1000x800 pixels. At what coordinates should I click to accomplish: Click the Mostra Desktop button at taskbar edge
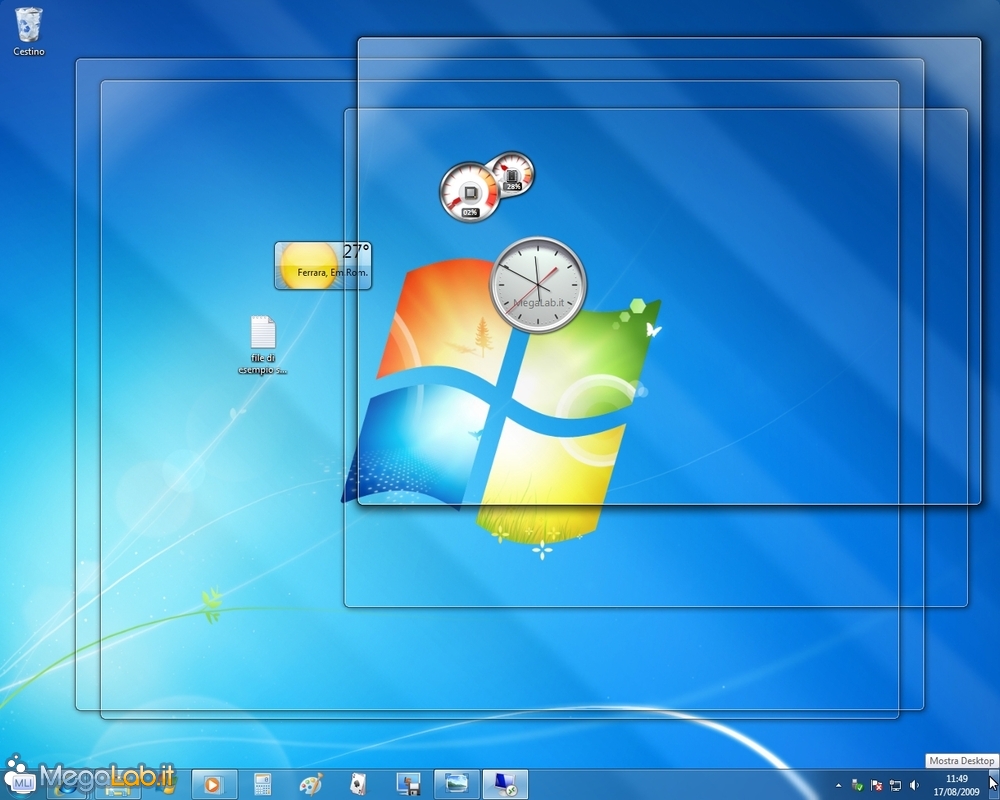[994, 785]
